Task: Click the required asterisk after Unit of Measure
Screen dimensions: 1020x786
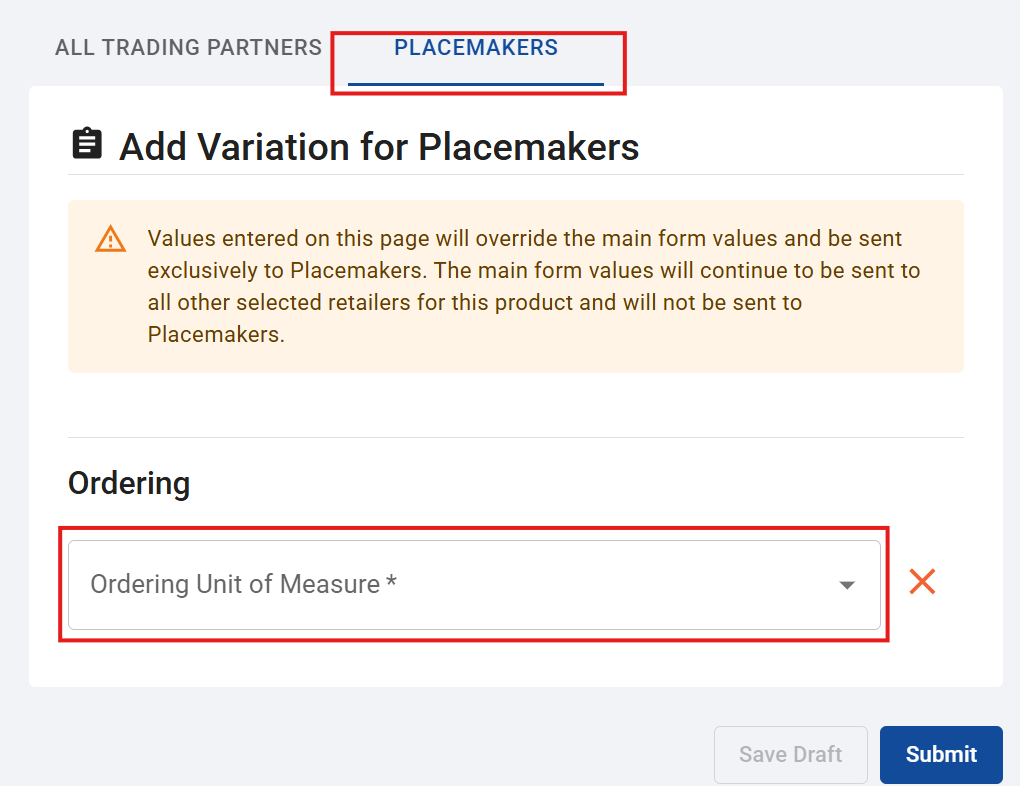Action: 391,581
